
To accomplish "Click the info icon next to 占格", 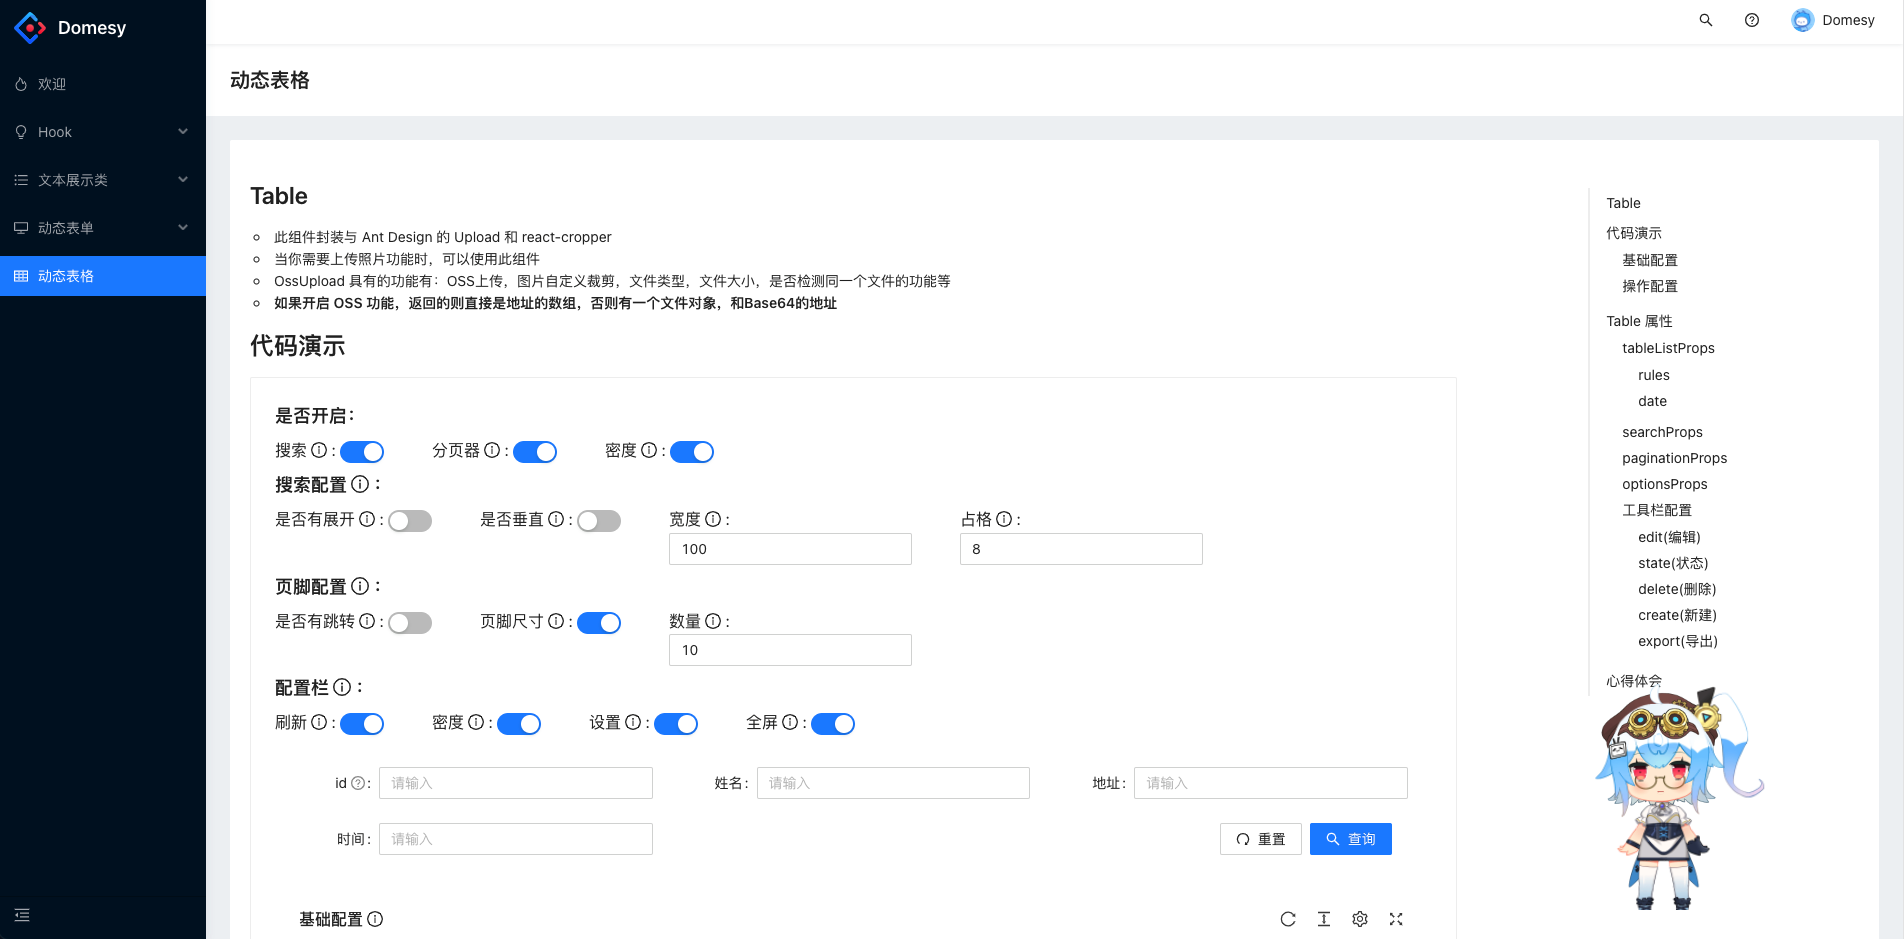I will (1004, 520).
